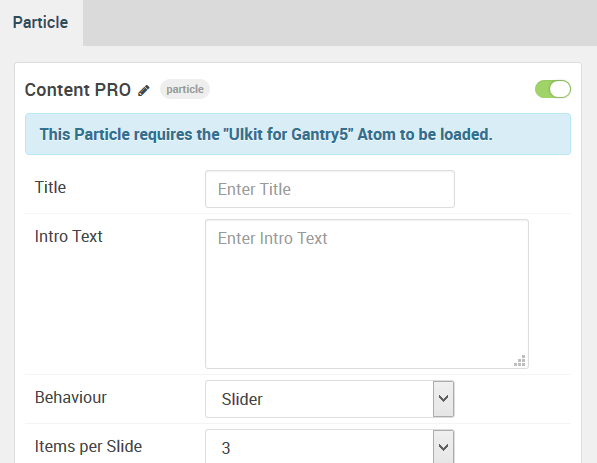Click the Intro Text field label

(x=69, y=236)
